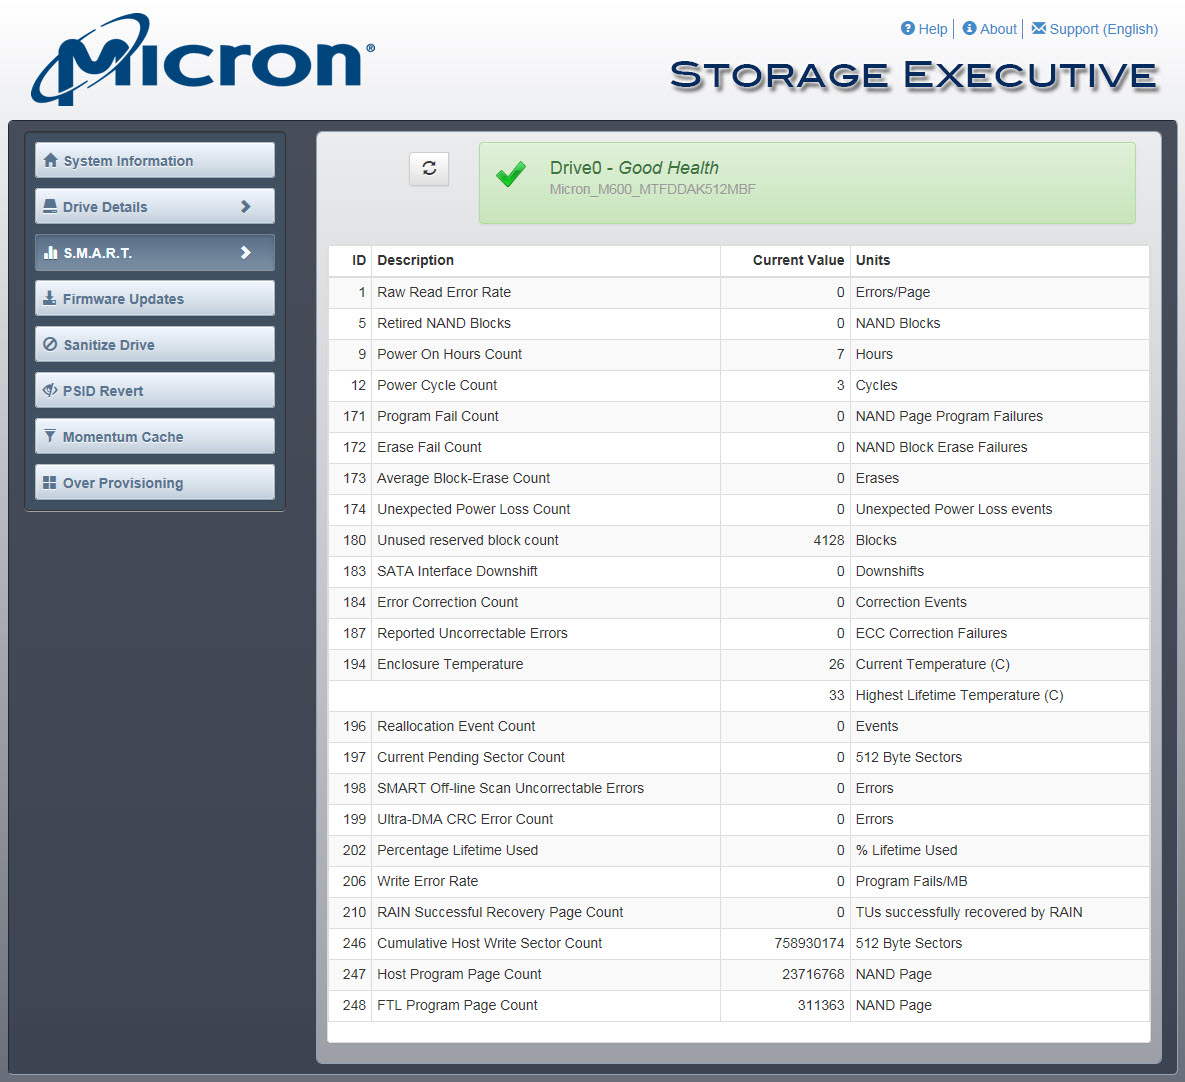Select Average Block-Erase Count row

click(x=739, y=478)
